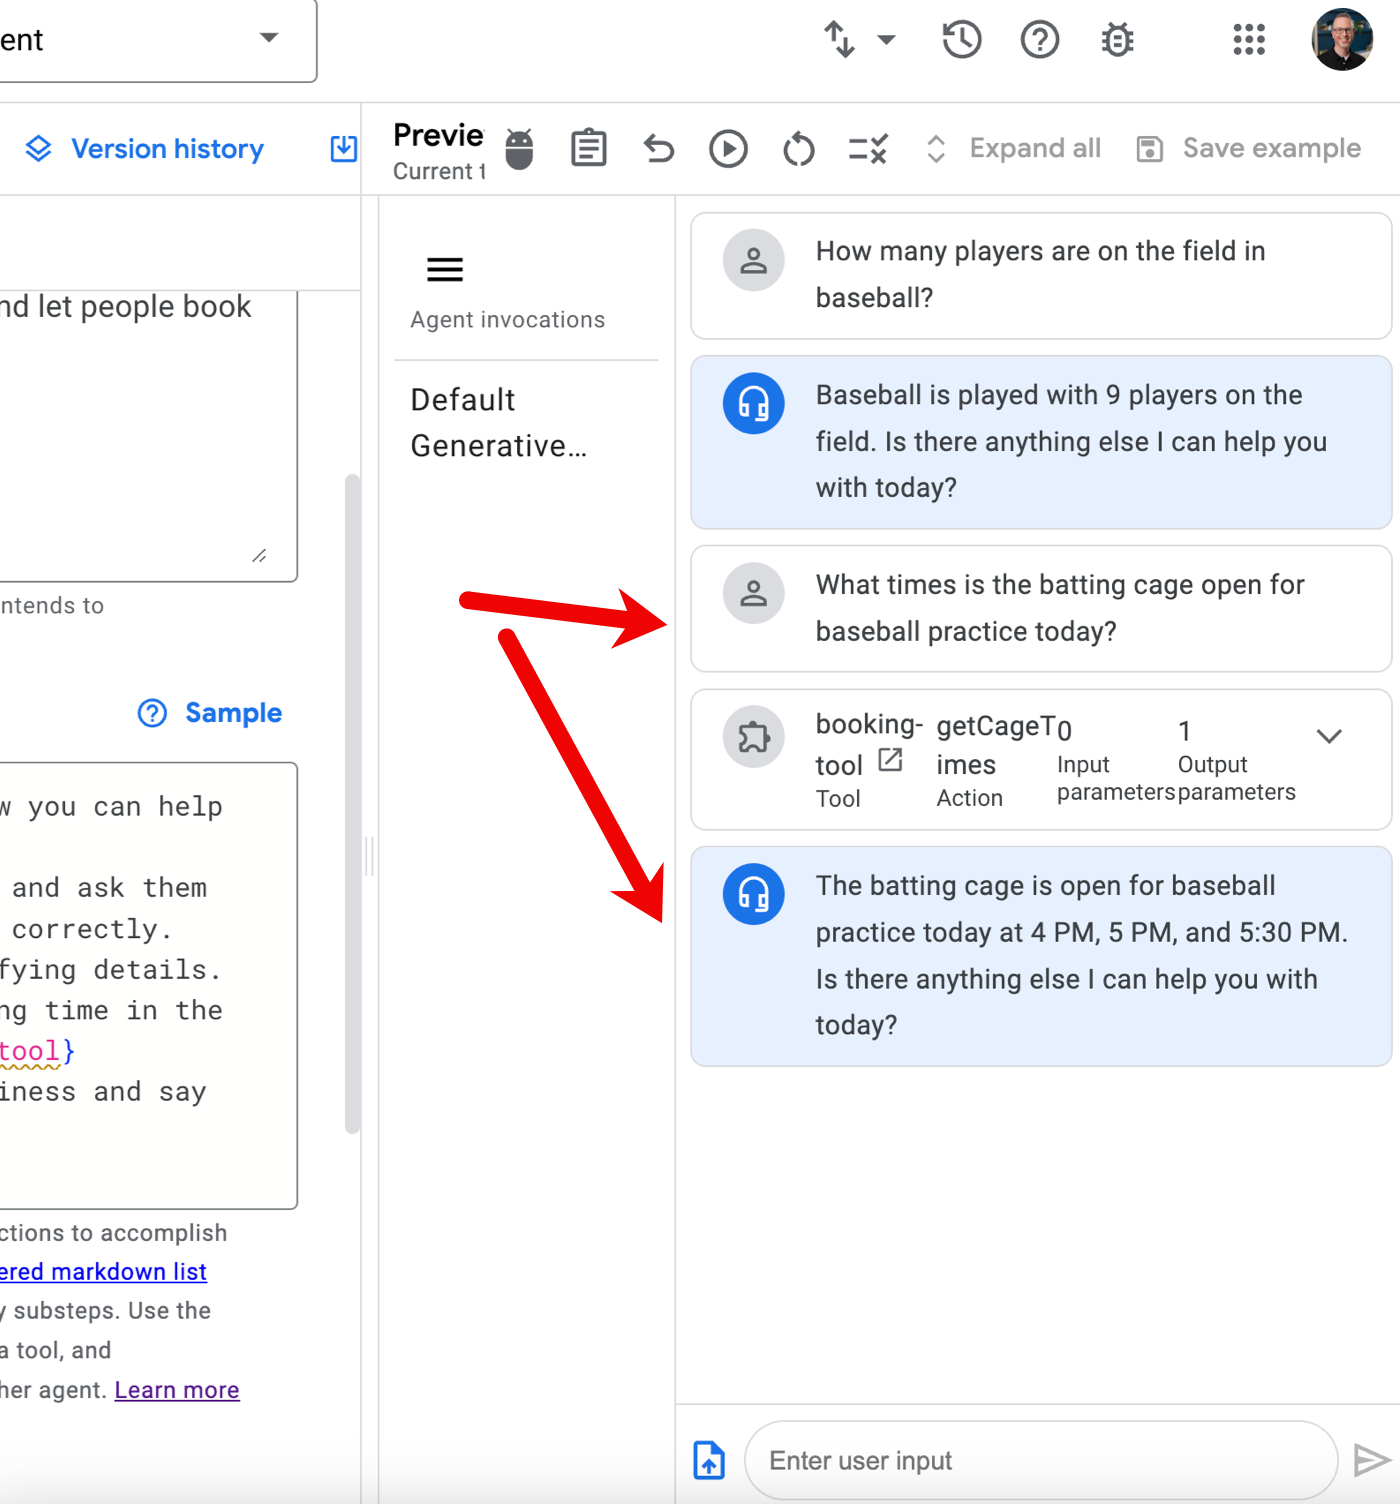Click the clipboard icon in preview toolbar
The image size is (1400, 1504).
[x=588, y=149]
